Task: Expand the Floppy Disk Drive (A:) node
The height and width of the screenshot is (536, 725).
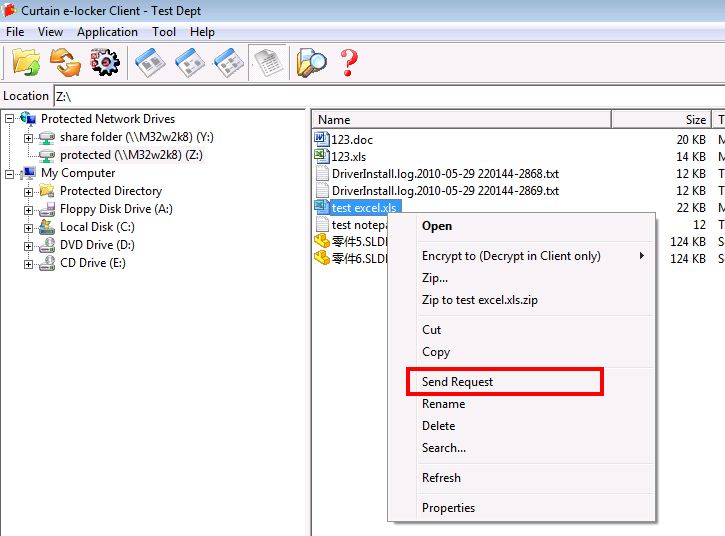Action: point(29,210)
